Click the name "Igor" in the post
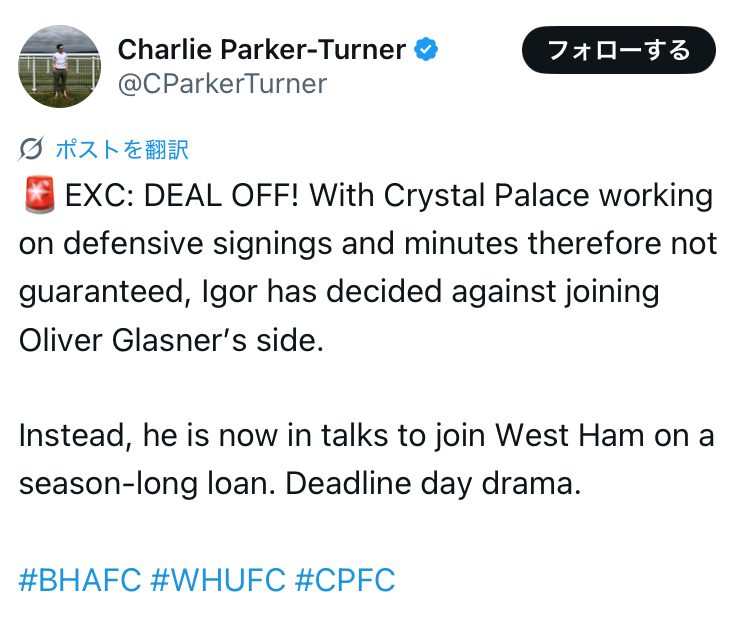750x620 pixels. pos(230,292)
